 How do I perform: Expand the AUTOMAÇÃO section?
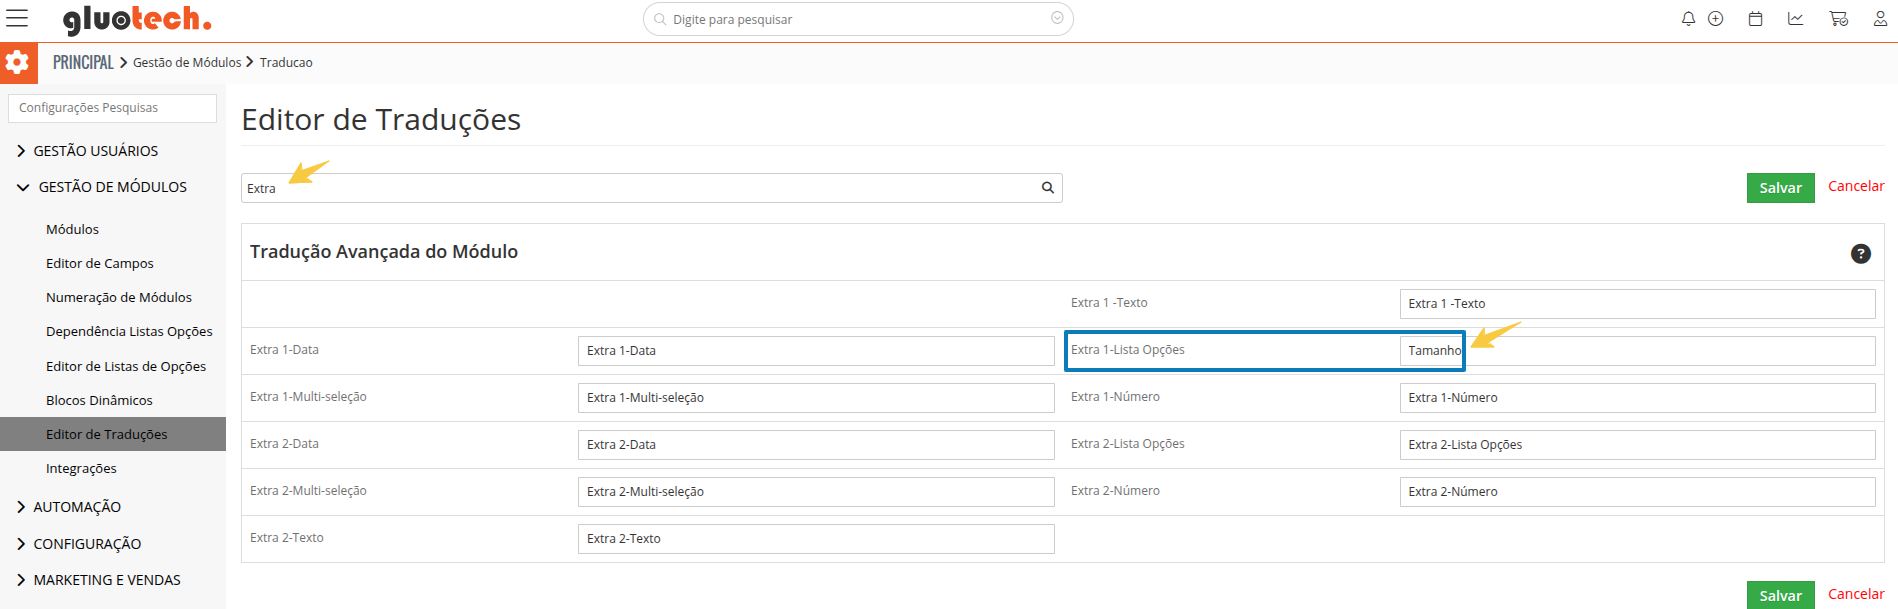point(76,507)
